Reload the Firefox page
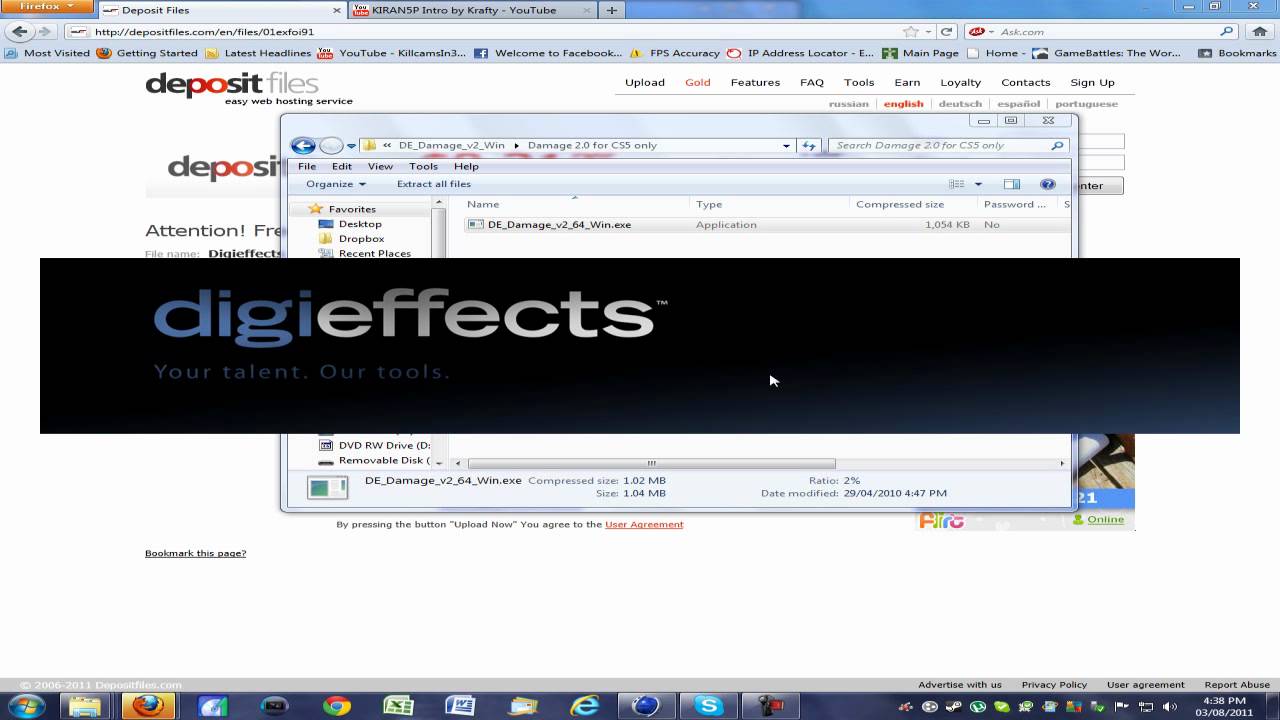The width and height of the screenshot is (1280, 720). [946, 32]
